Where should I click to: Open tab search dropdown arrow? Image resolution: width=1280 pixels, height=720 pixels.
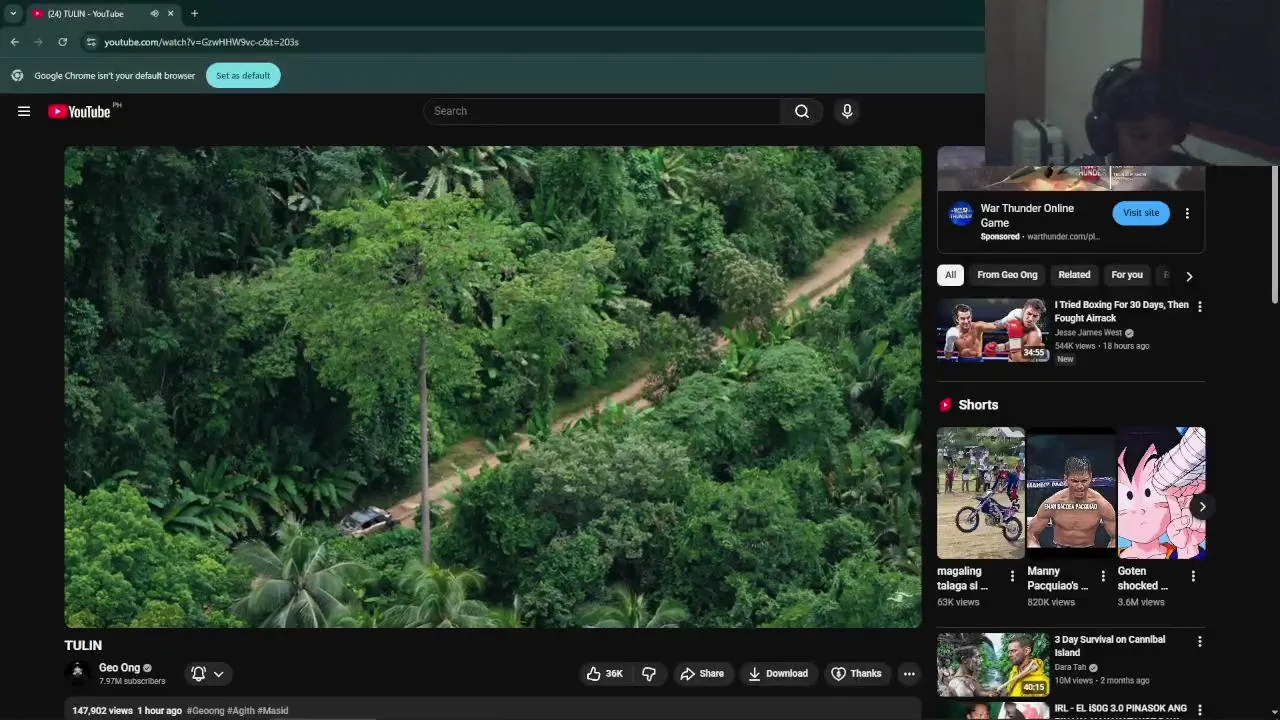click(x=13, y=14)
